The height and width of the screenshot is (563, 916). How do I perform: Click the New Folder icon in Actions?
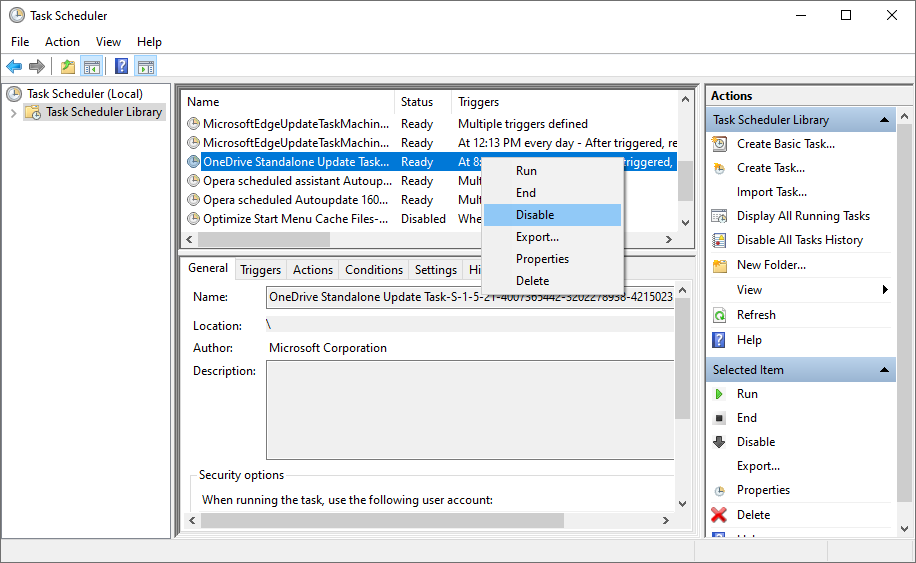coord(720,265)
